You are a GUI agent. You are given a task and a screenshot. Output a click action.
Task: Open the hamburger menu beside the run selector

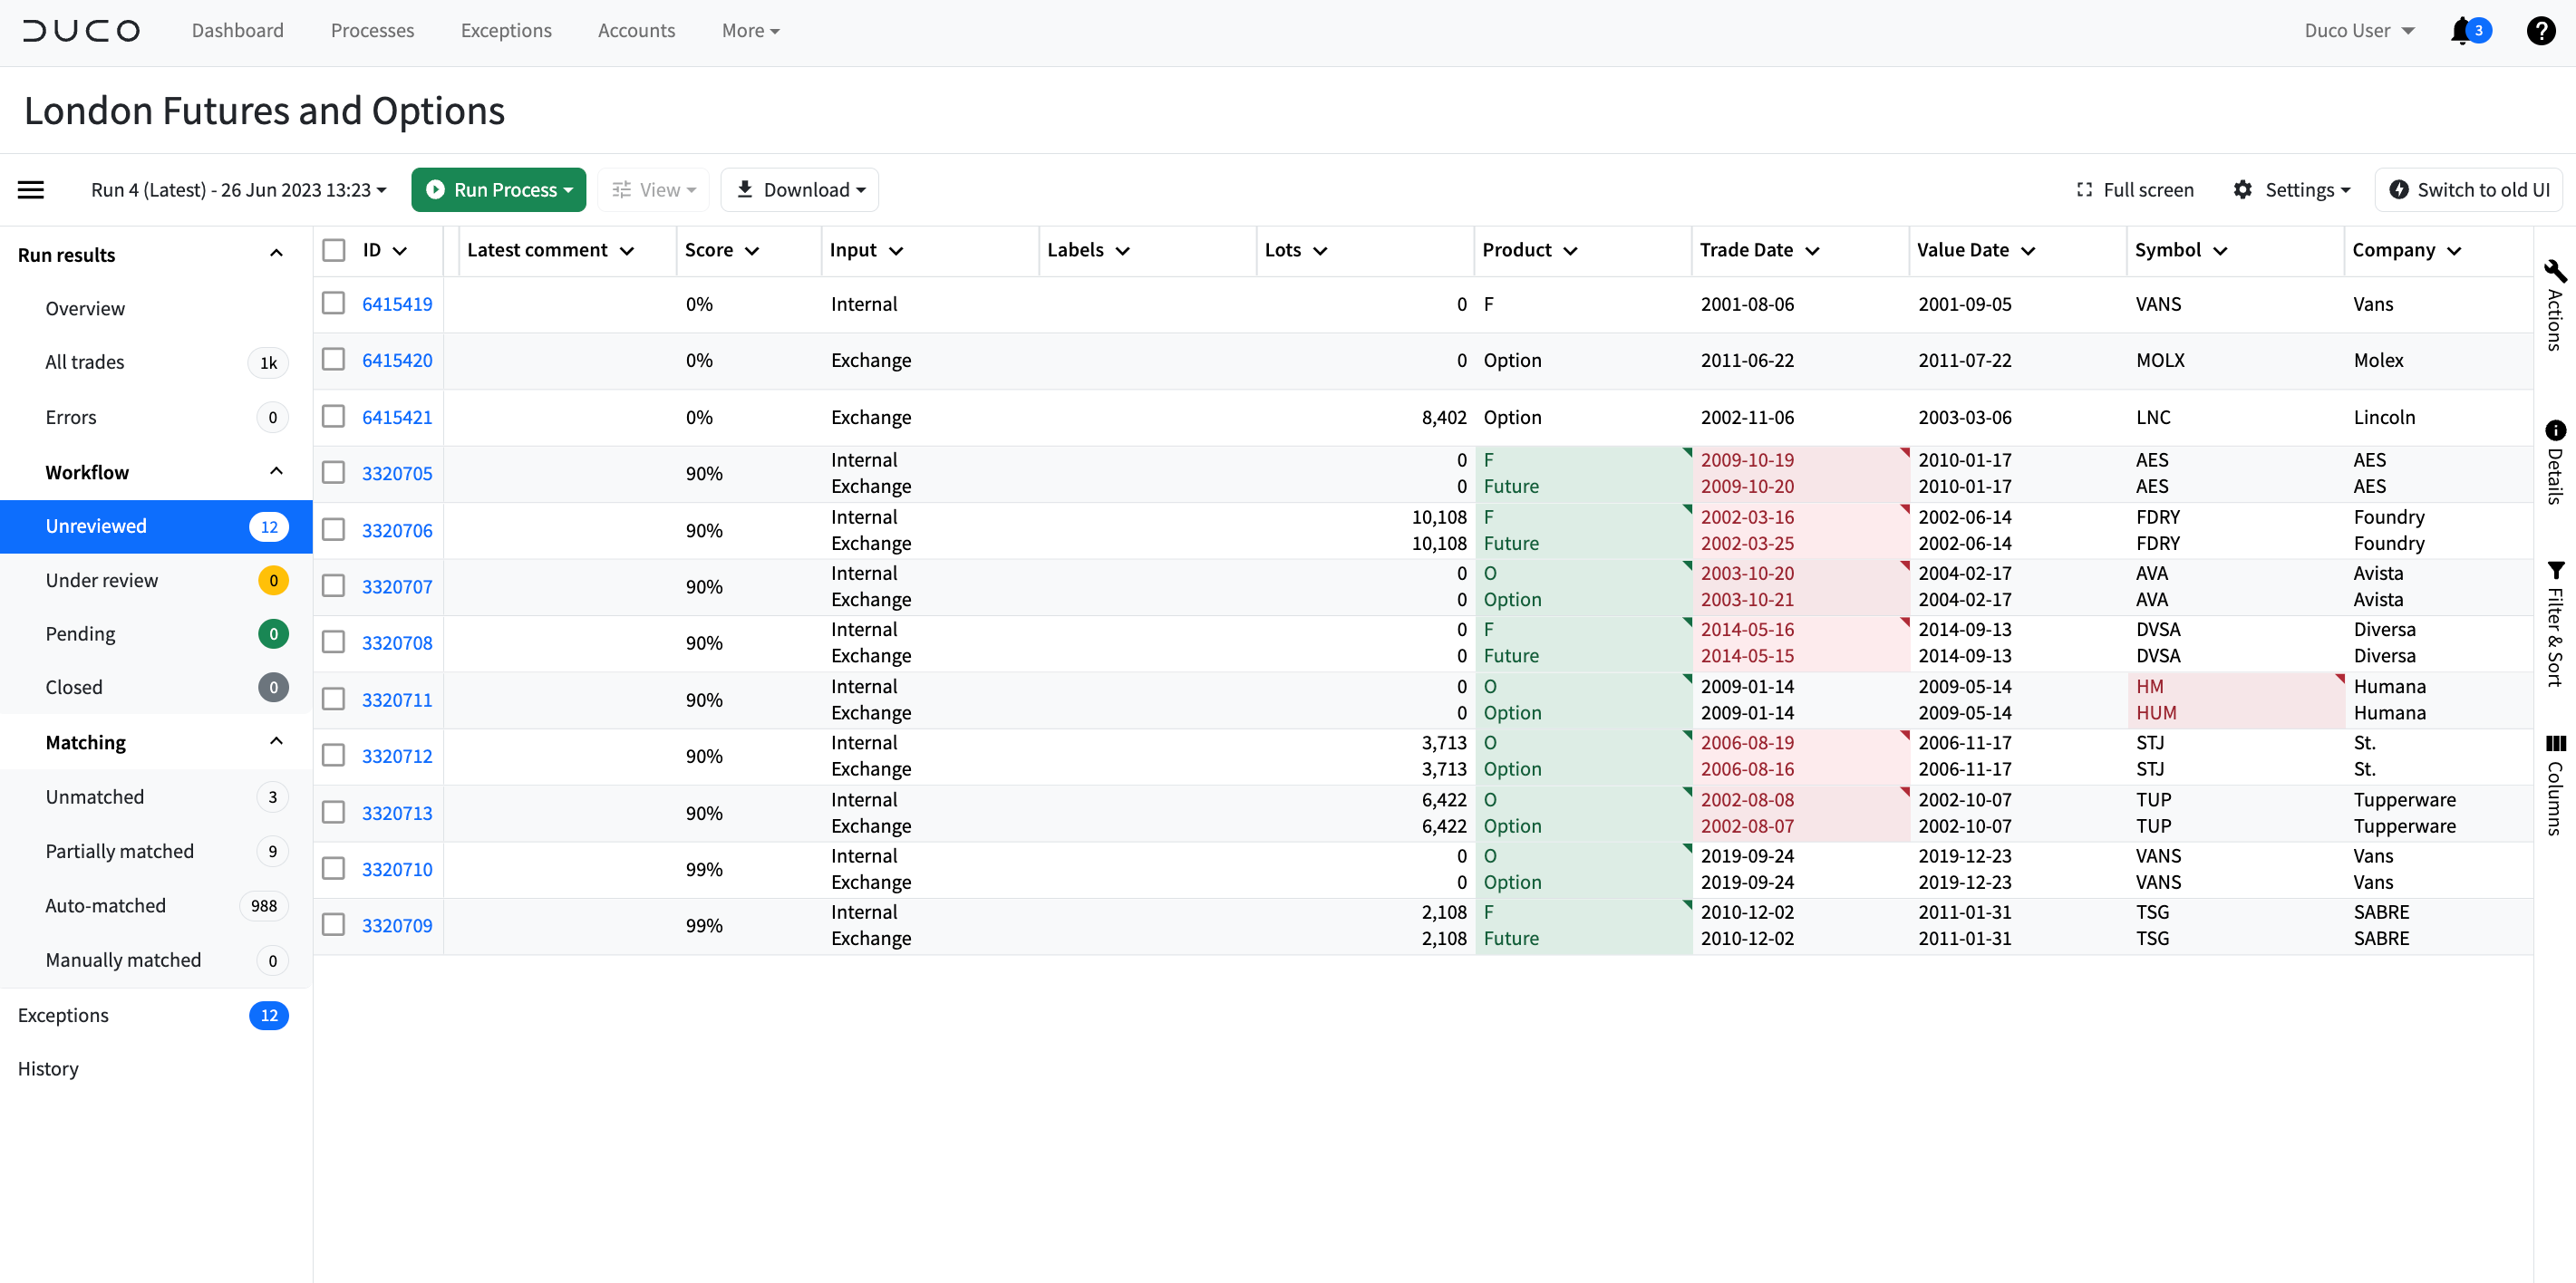pyautogui.click(x=30, y=189)
